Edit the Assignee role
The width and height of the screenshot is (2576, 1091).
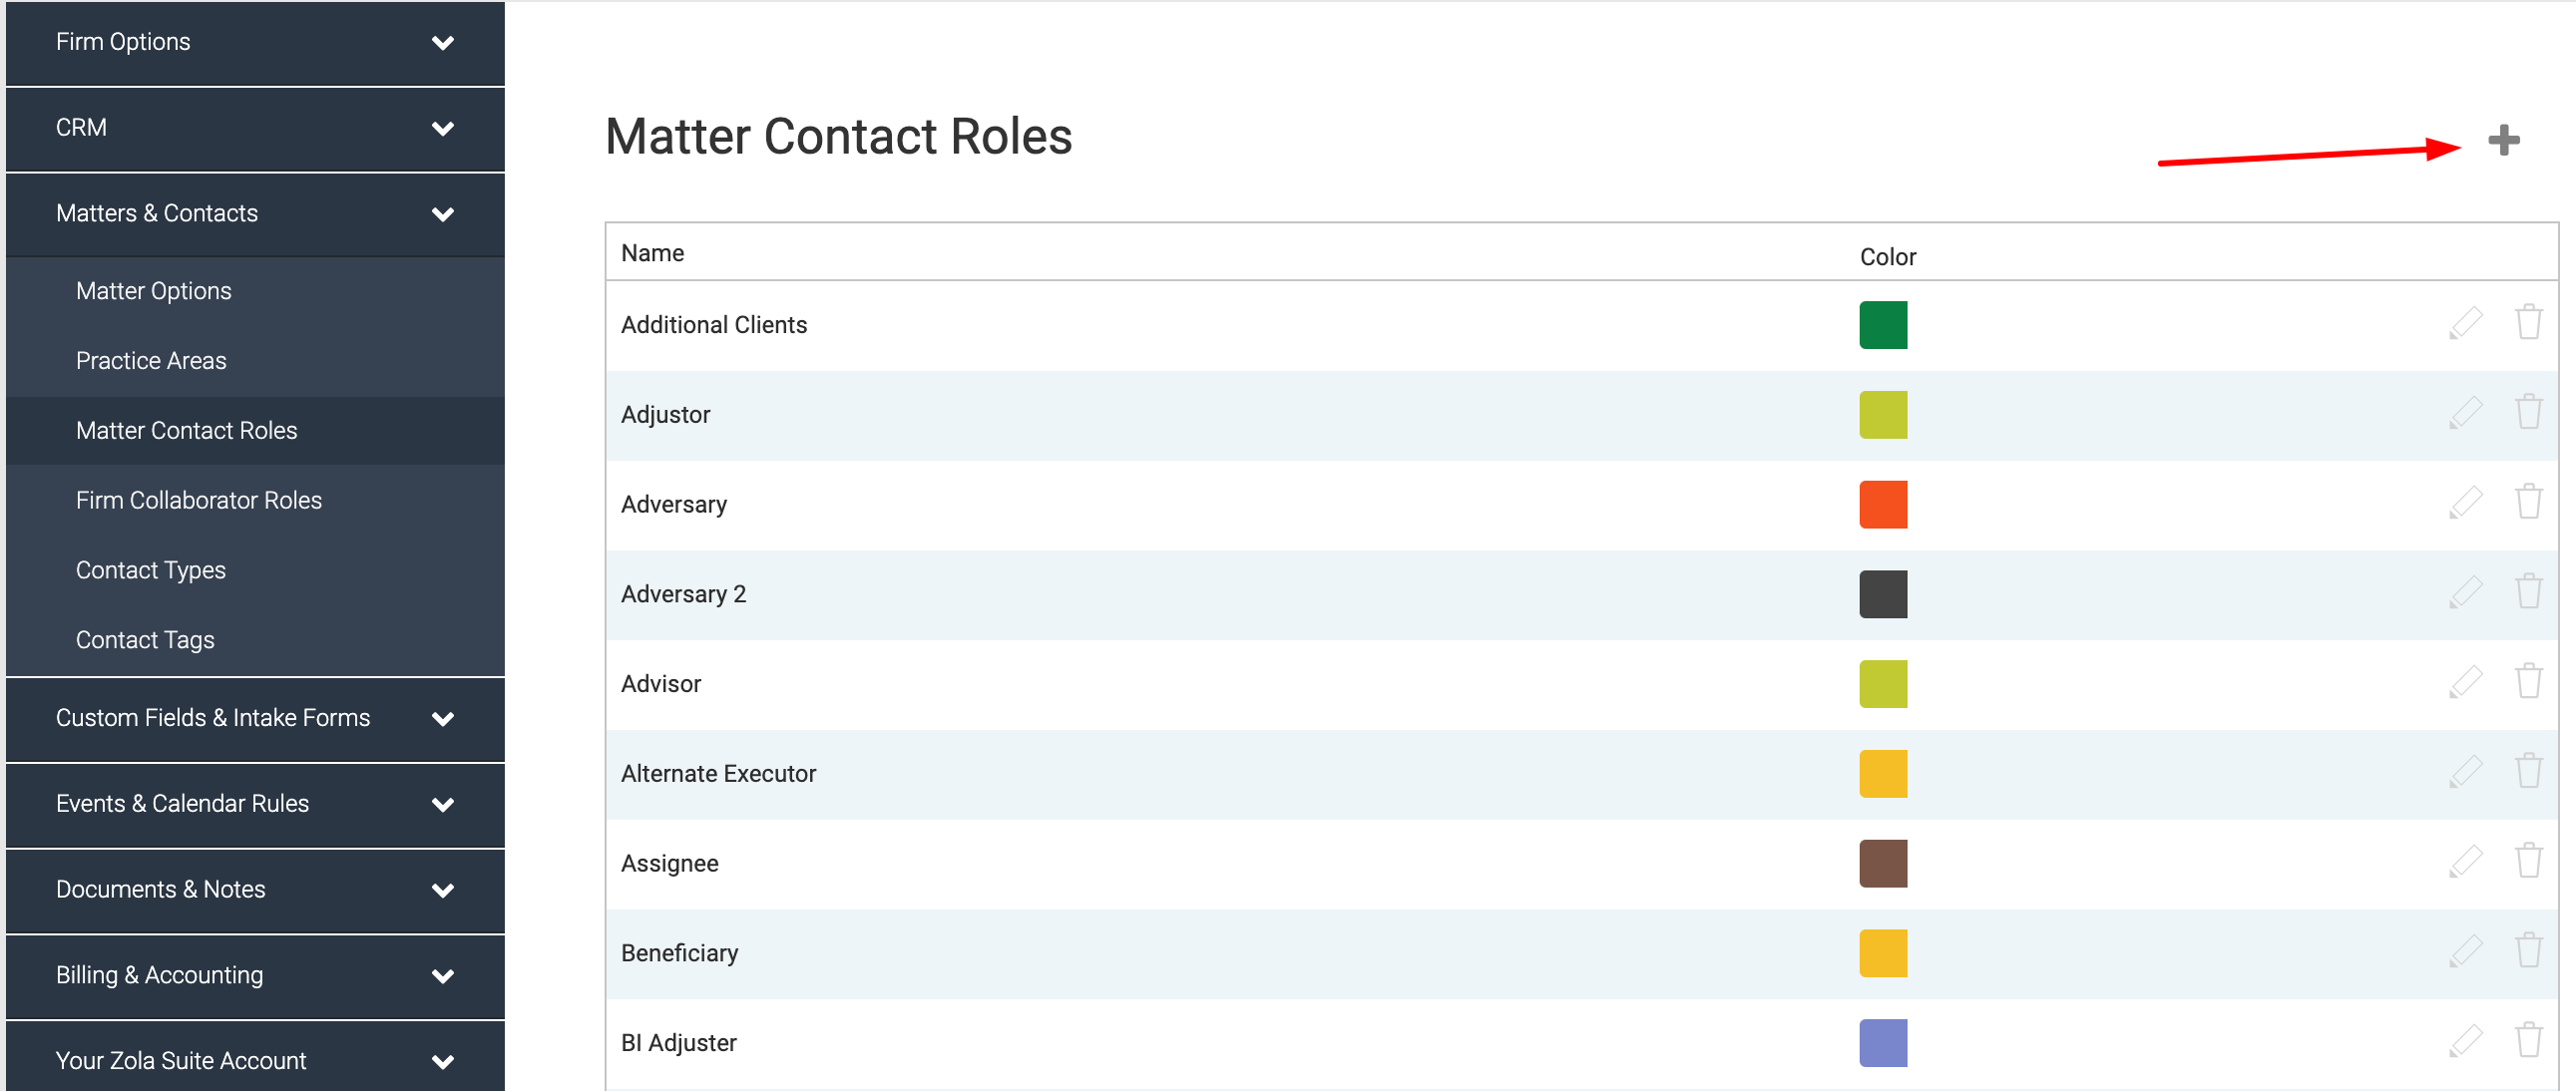point(2465,861)
